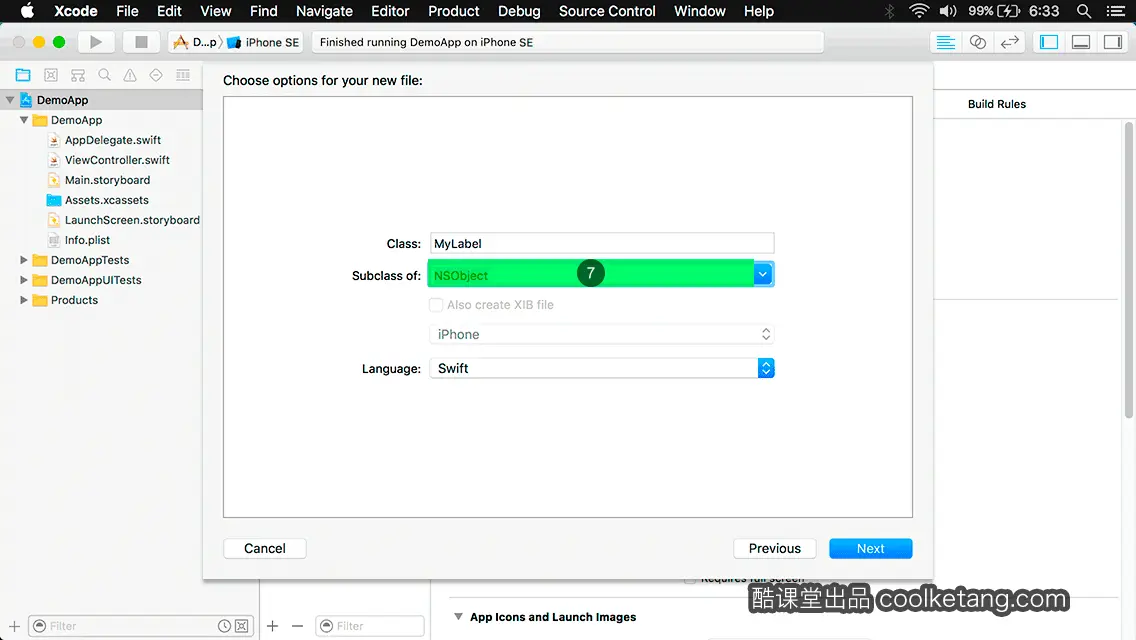Remove the target with the minus icon
Image resolution: width=1136 pixels, height=640 pixels.
(297, 626)
